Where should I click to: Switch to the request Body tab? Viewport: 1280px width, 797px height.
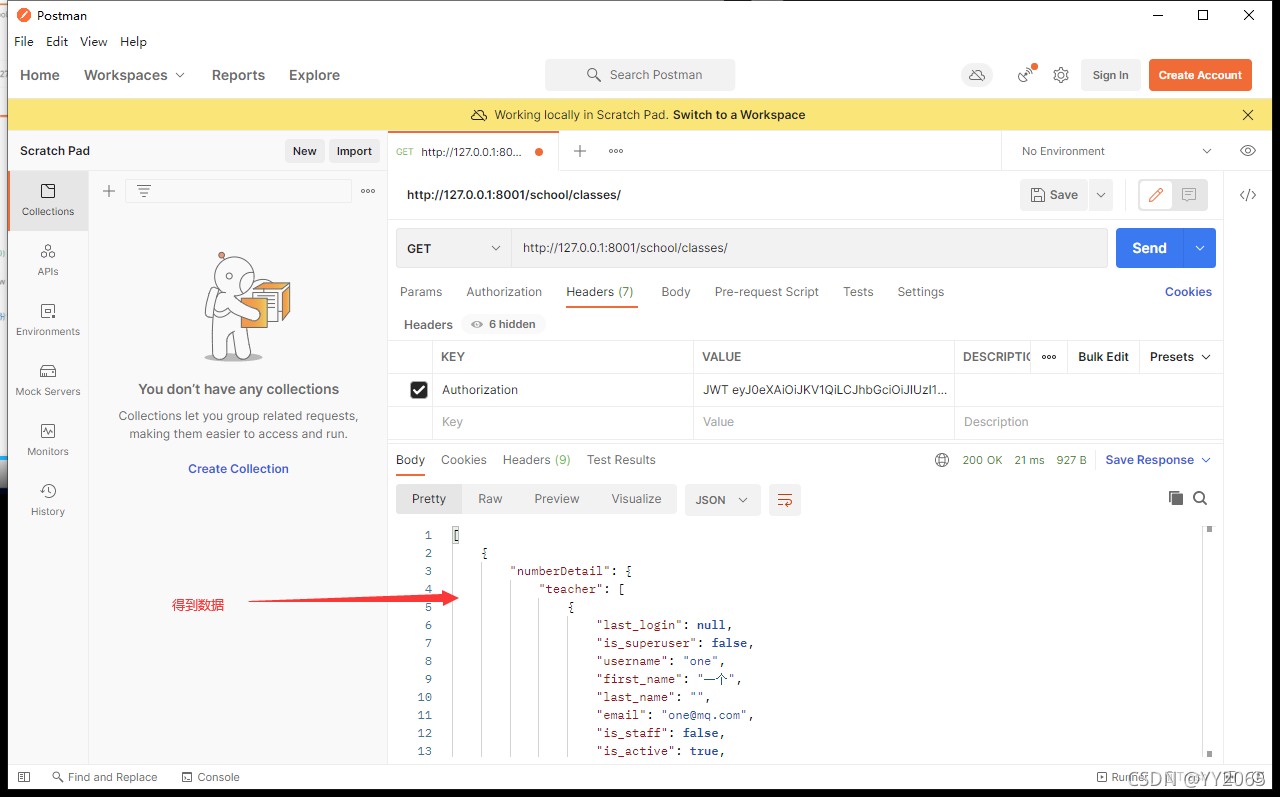676,292
